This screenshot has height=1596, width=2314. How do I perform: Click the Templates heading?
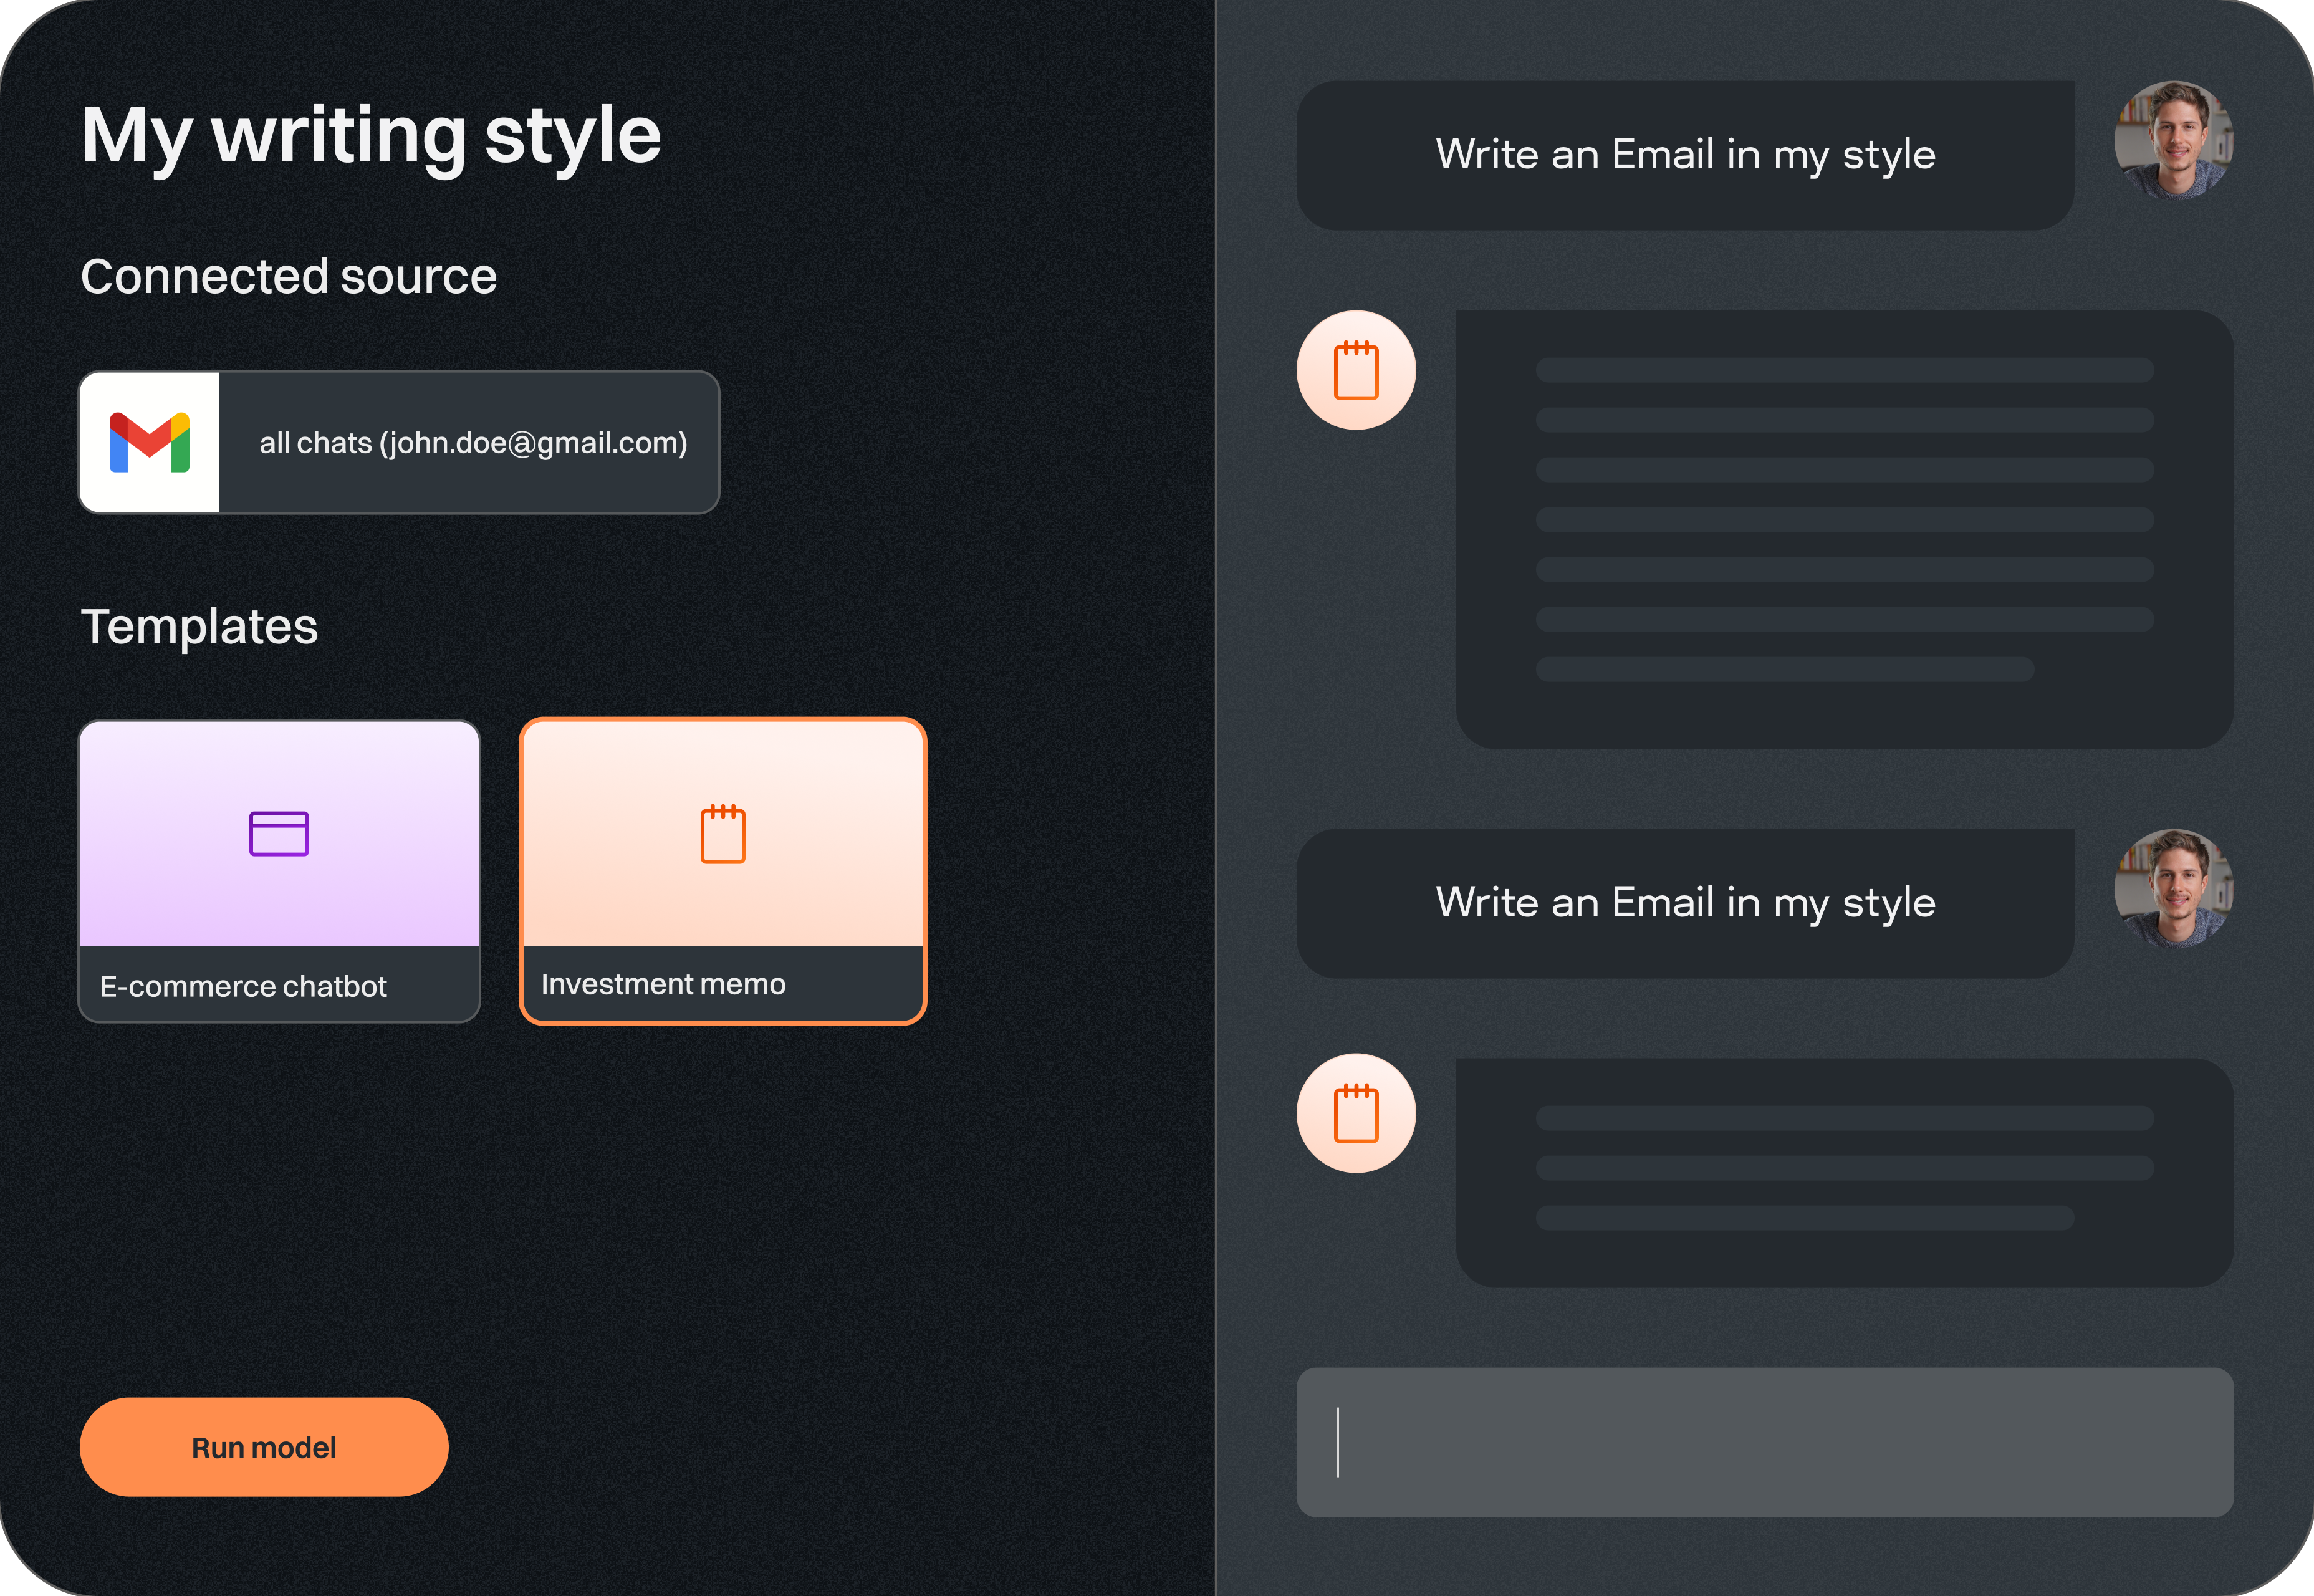click(x=199, y=627)
